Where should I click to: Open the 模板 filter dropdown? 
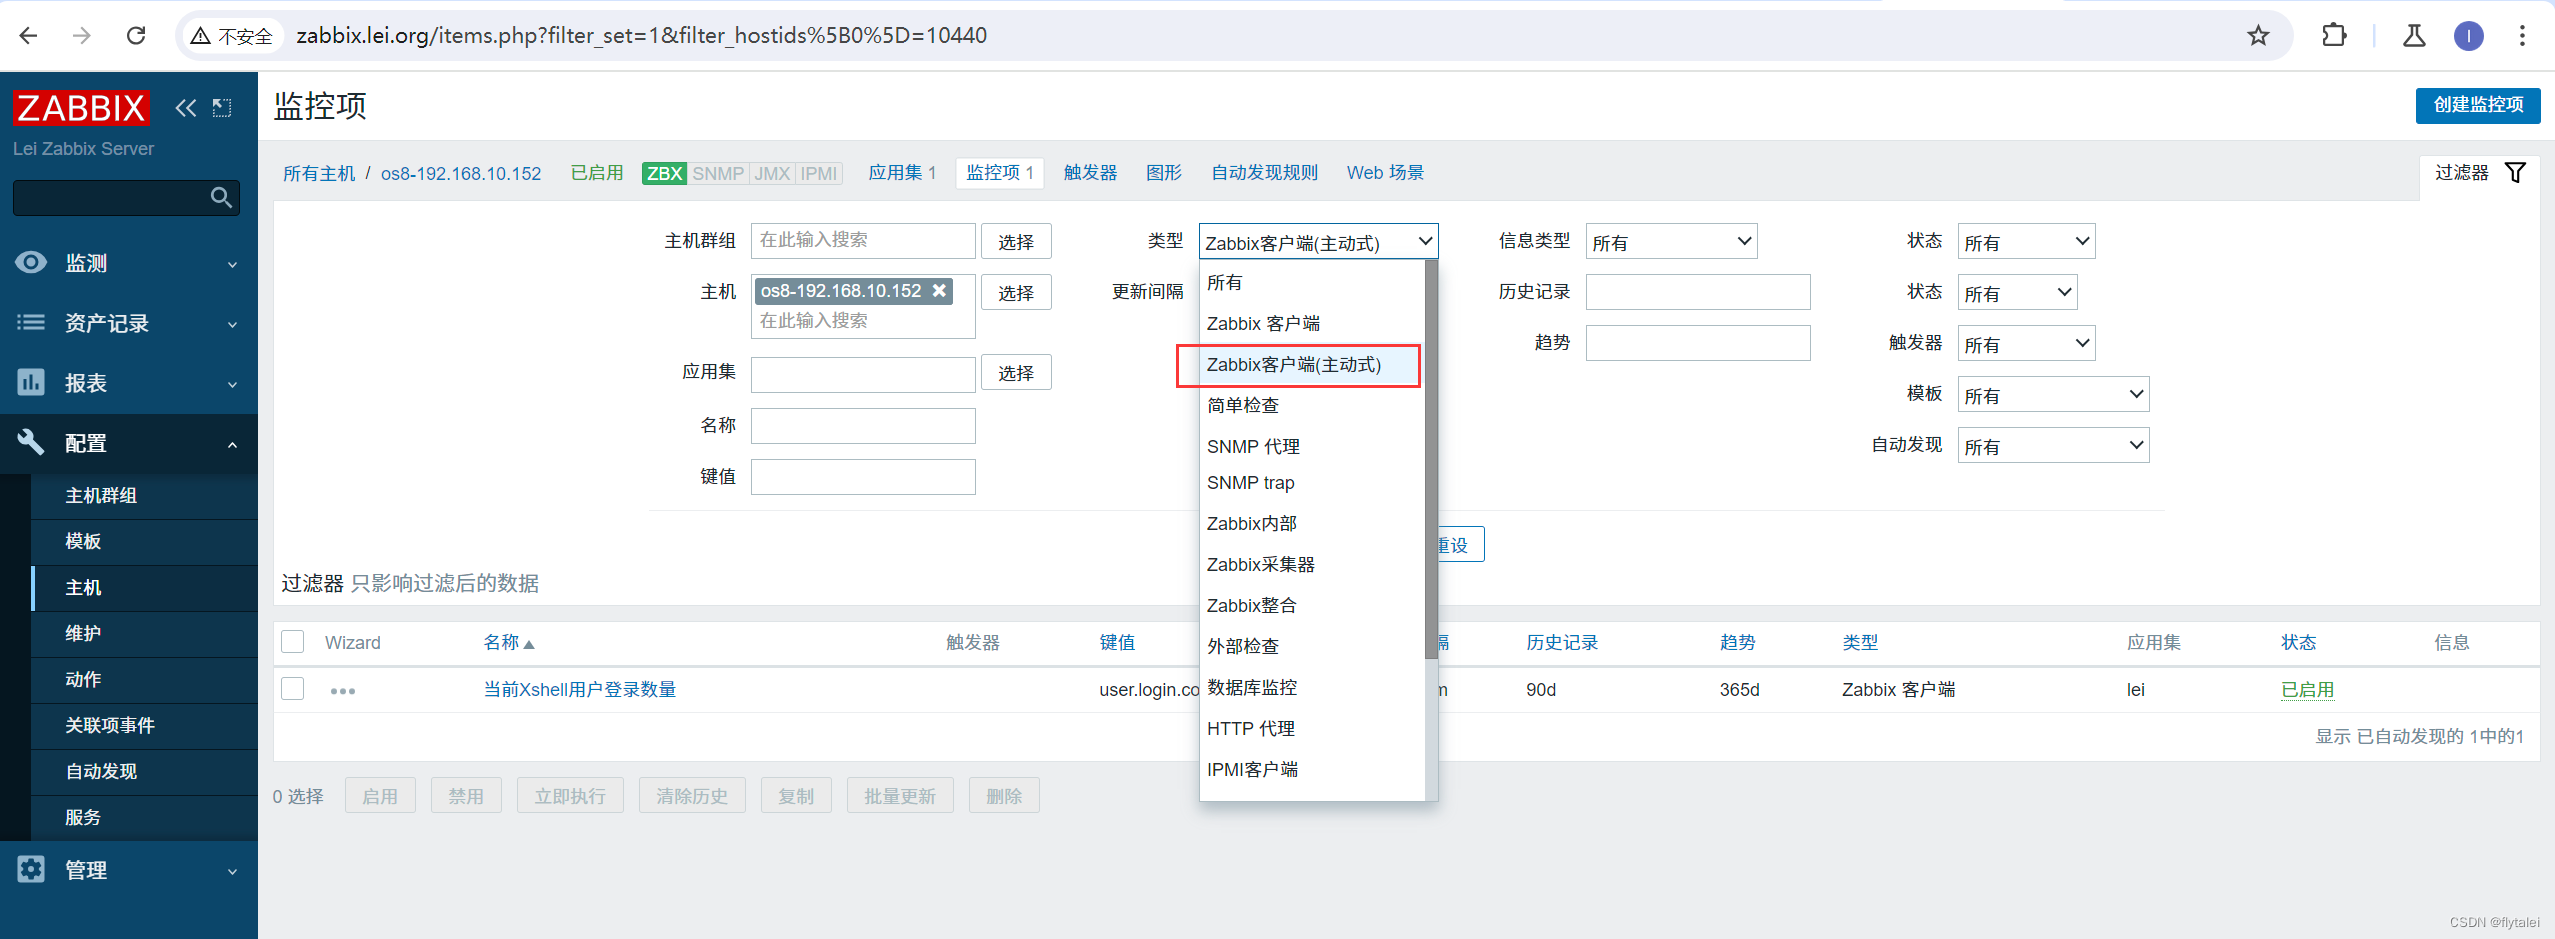pyautogui.click(x=2053, y=395)
